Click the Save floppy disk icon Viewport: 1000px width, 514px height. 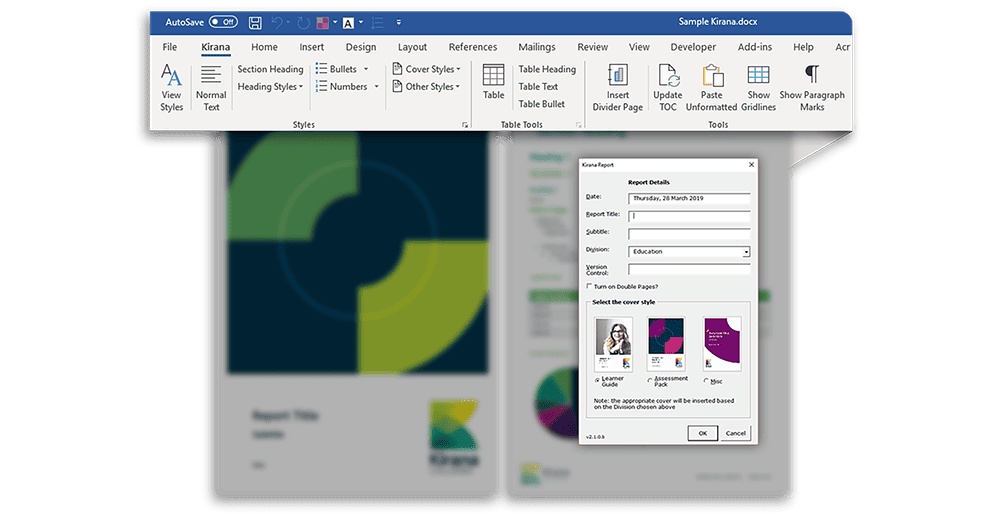(x=255, y=23)
